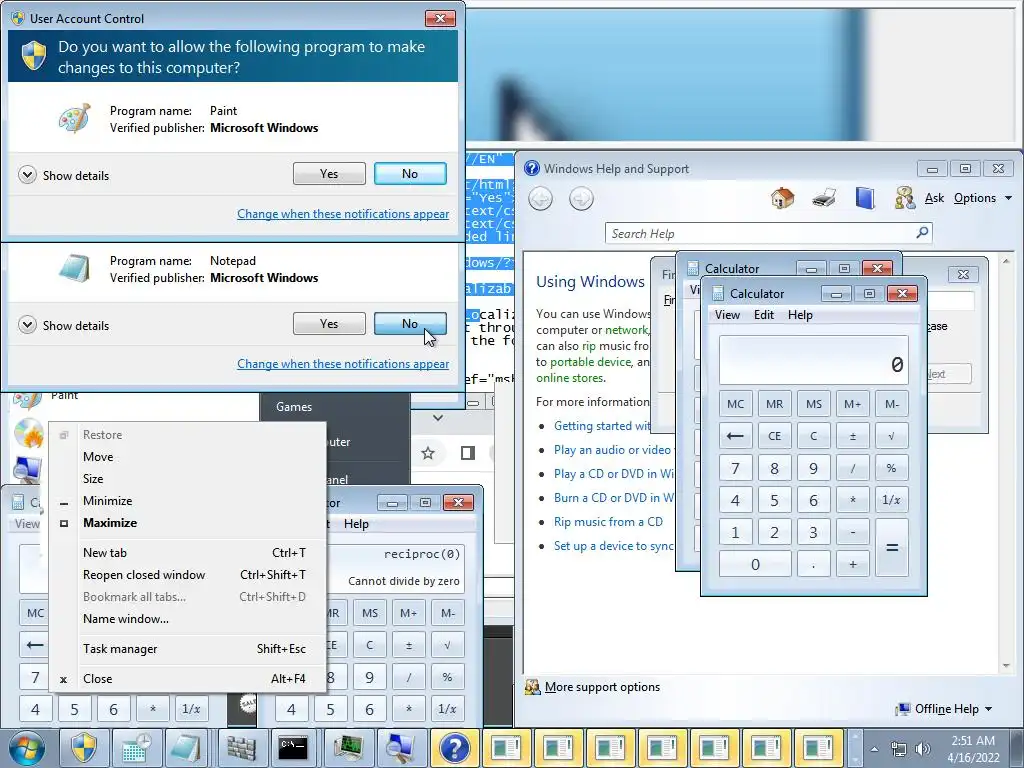
Task: Click the UAC shield taskbar icon
Action: tap(84, 748)
